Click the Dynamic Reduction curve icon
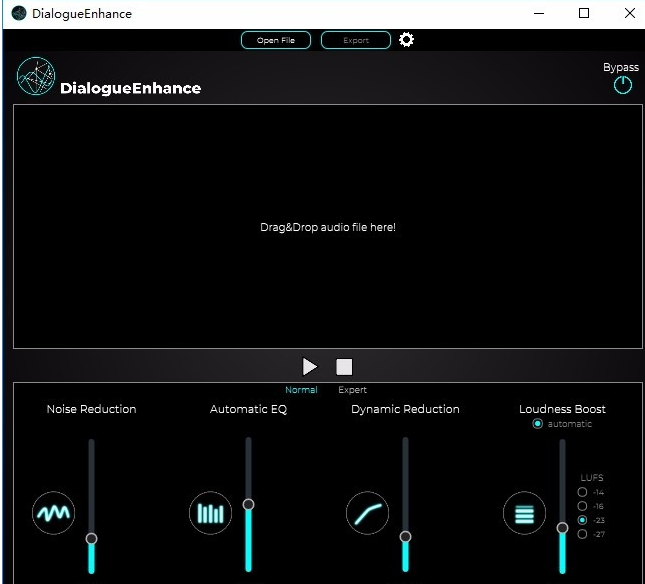The height and width of the screenshot is (584, 645). [367, 513]
